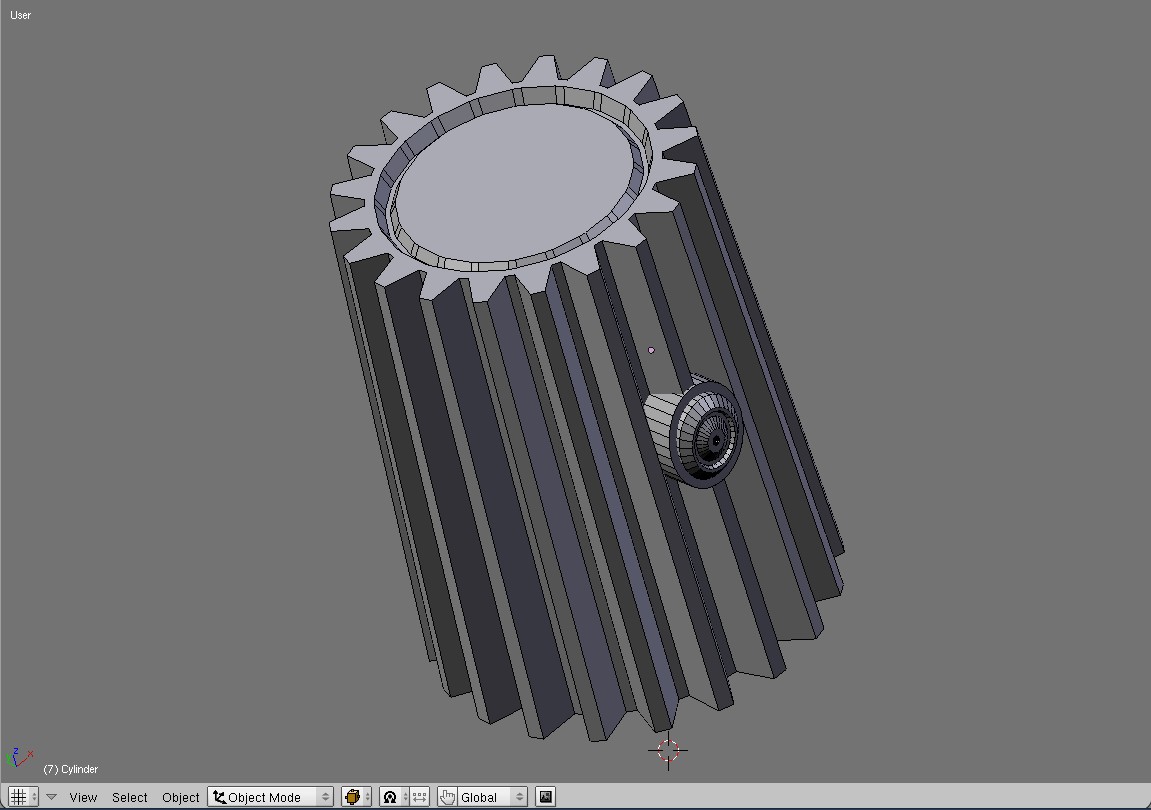
Task: Open the pivot point selector
Action: tap(394, 797)
